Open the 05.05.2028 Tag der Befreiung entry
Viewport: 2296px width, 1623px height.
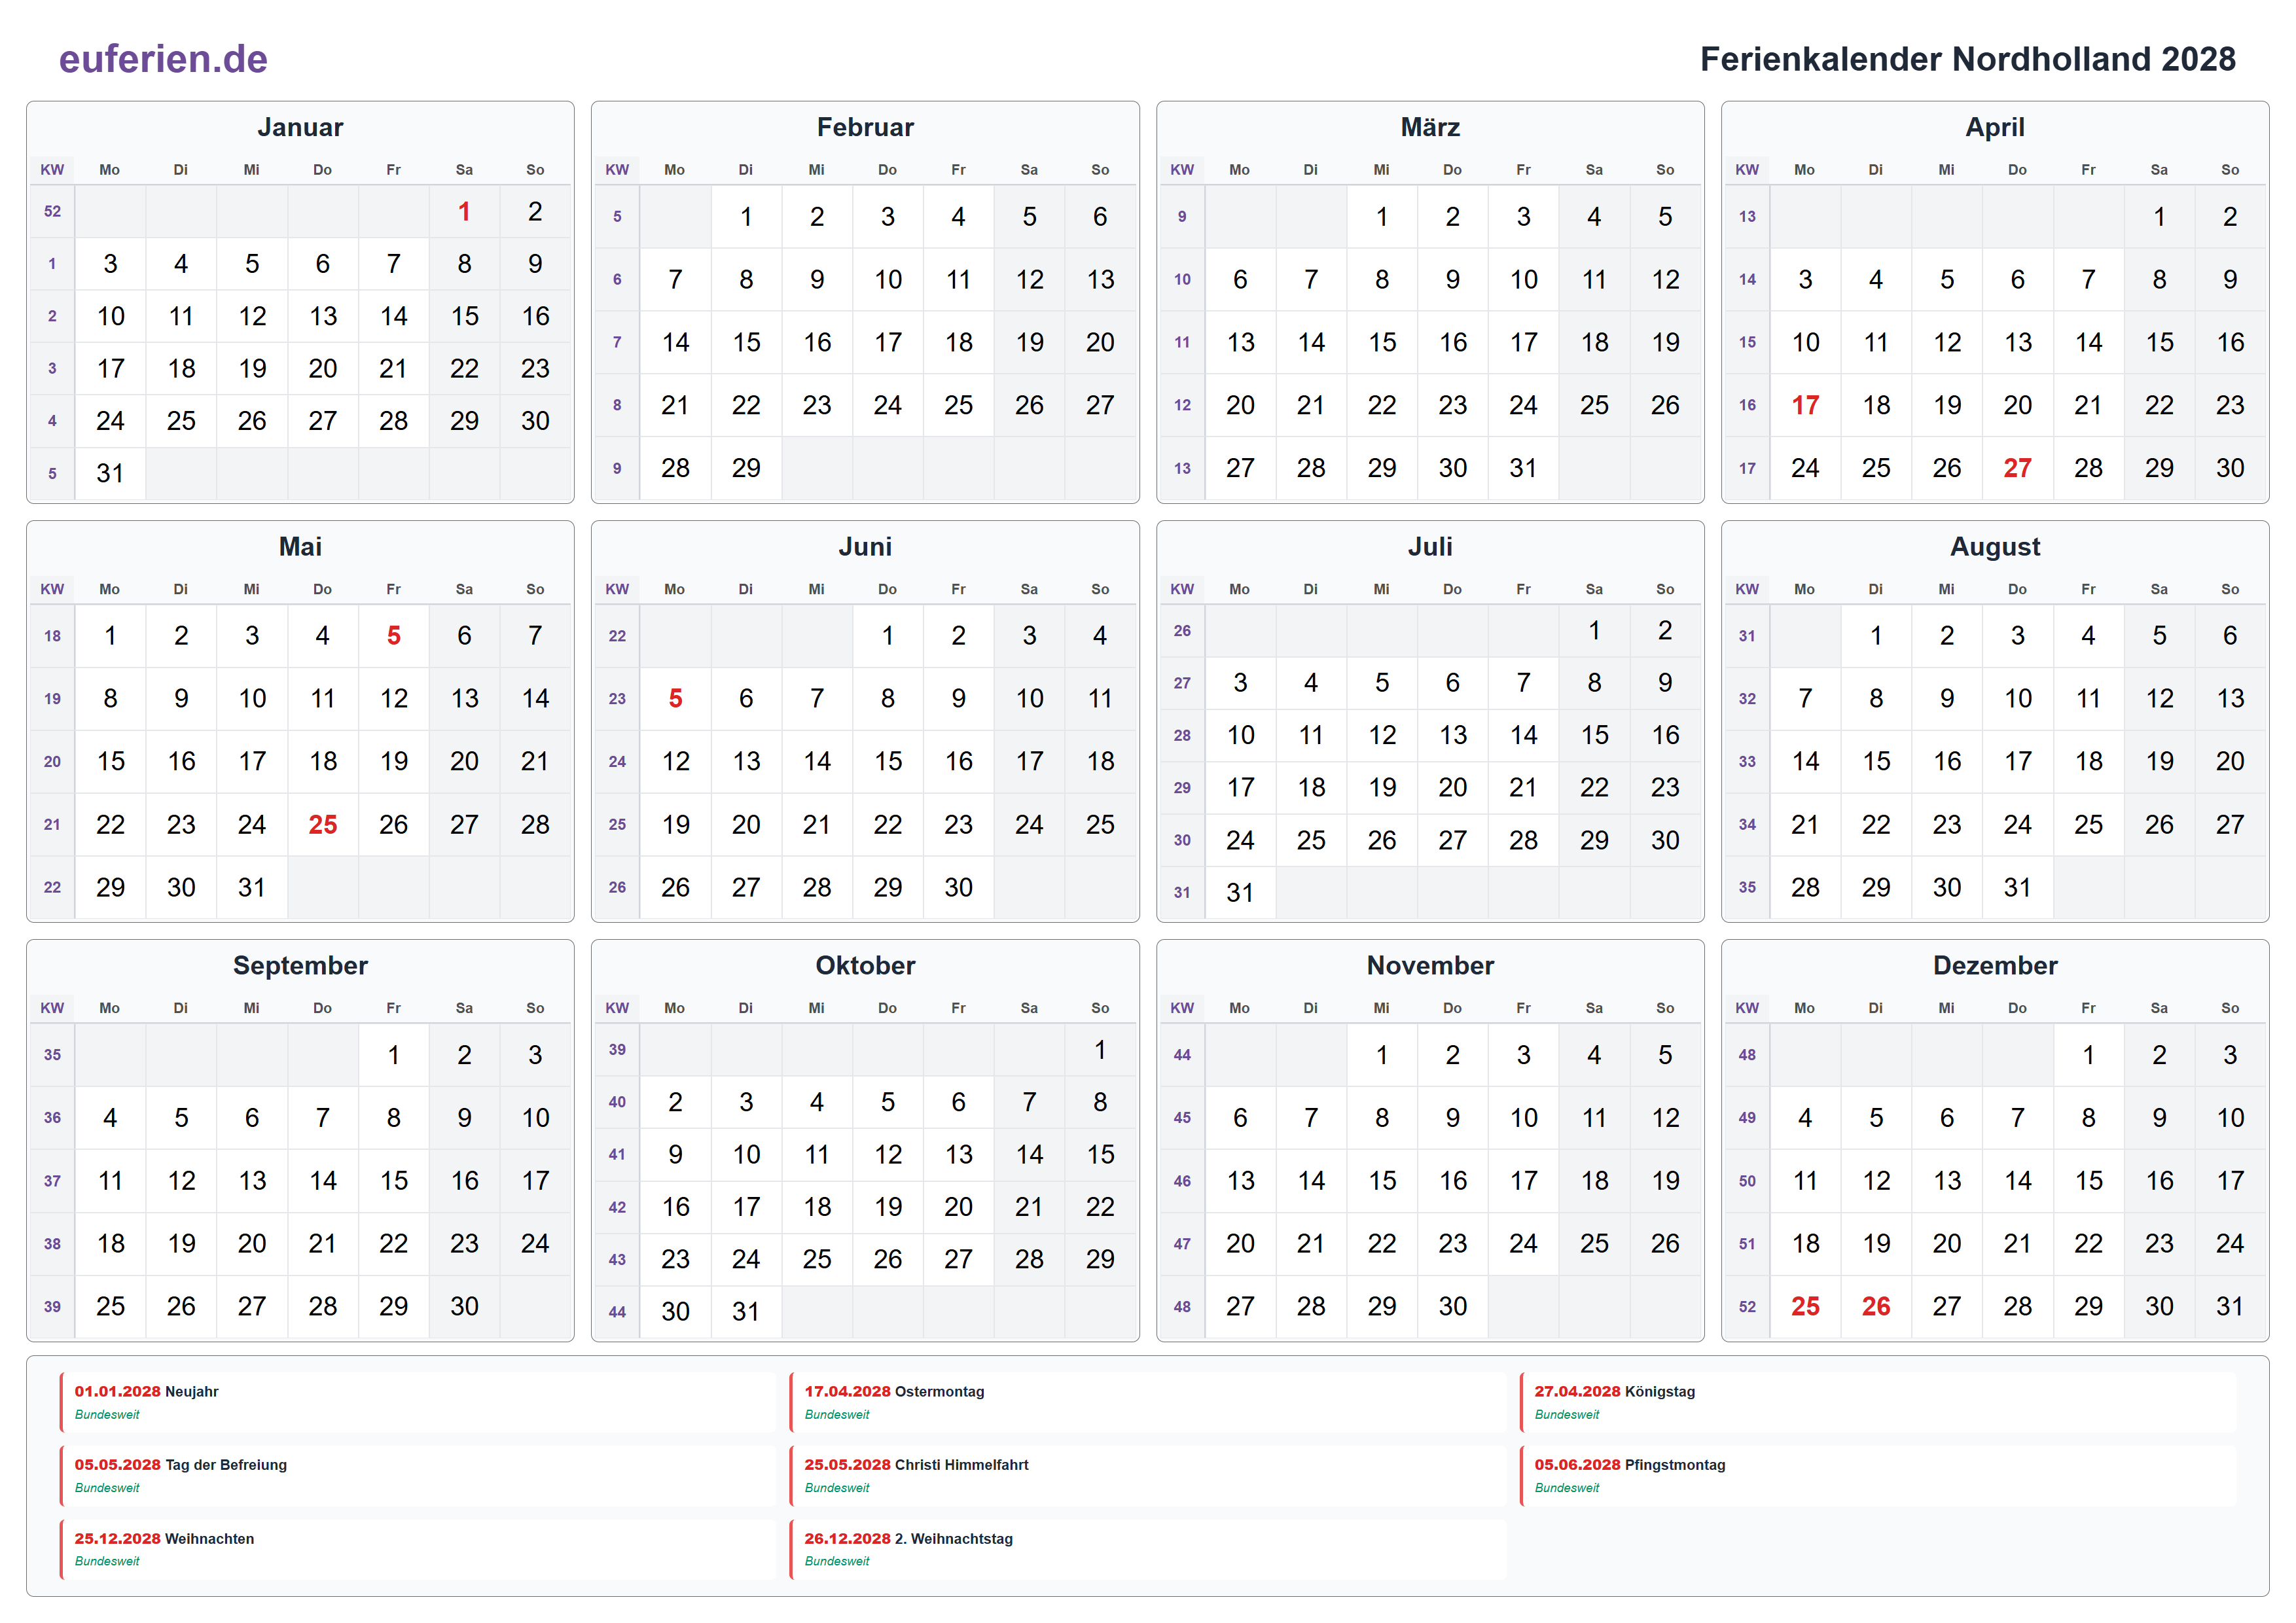click(418, 1475)
